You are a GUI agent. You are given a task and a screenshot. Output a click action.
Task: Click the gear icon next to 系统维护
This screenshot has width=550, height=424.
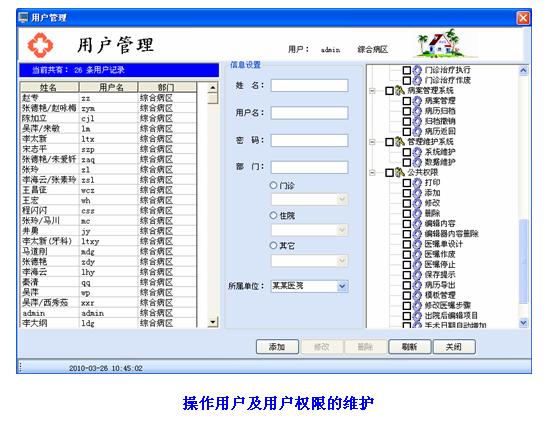(x=417, y=152)
